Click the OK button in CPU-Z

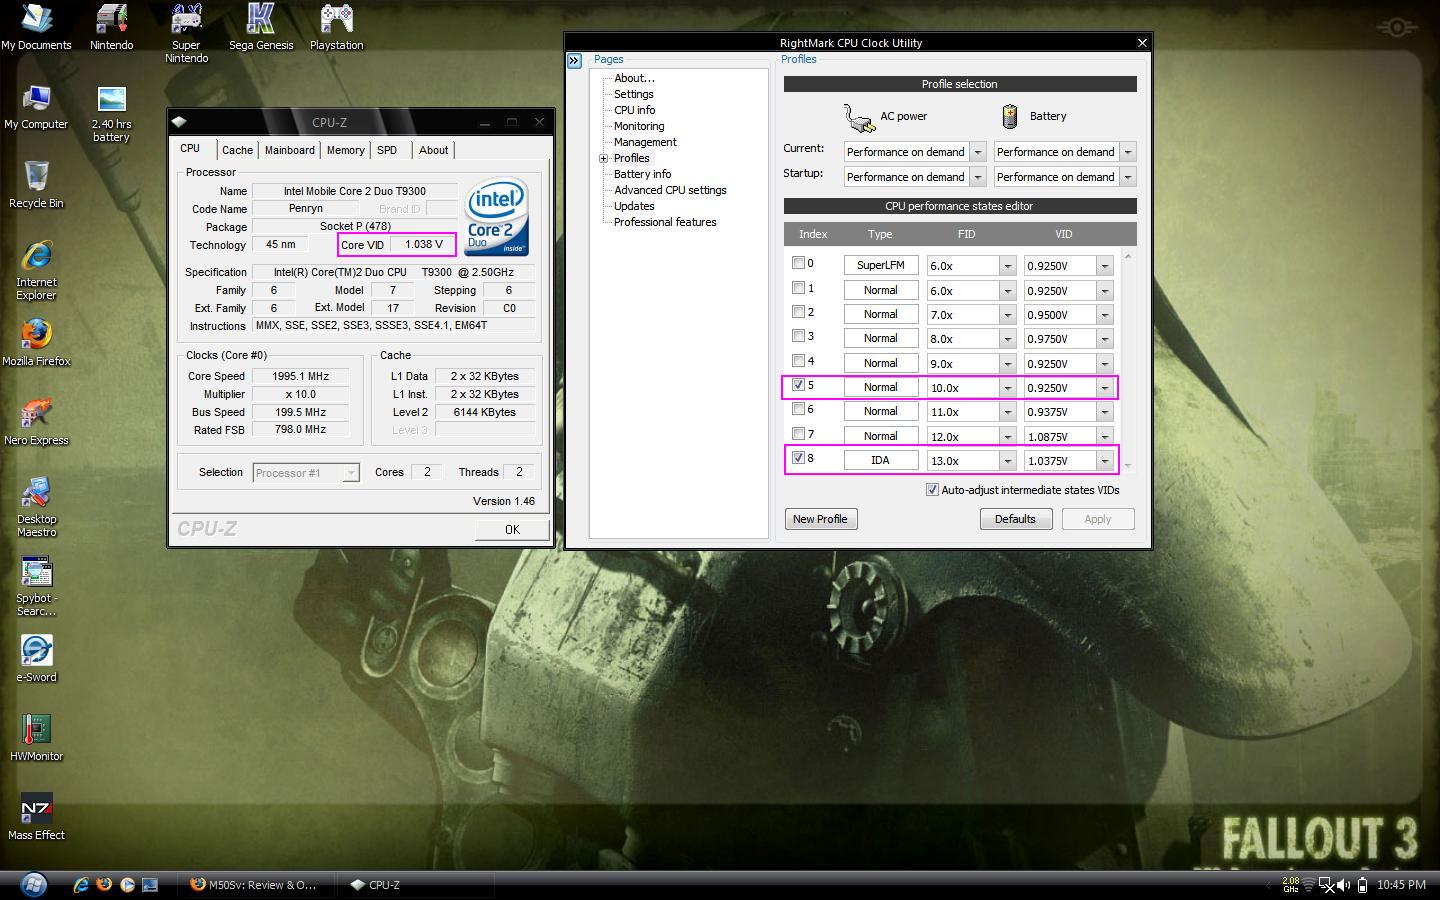point(512,529)
